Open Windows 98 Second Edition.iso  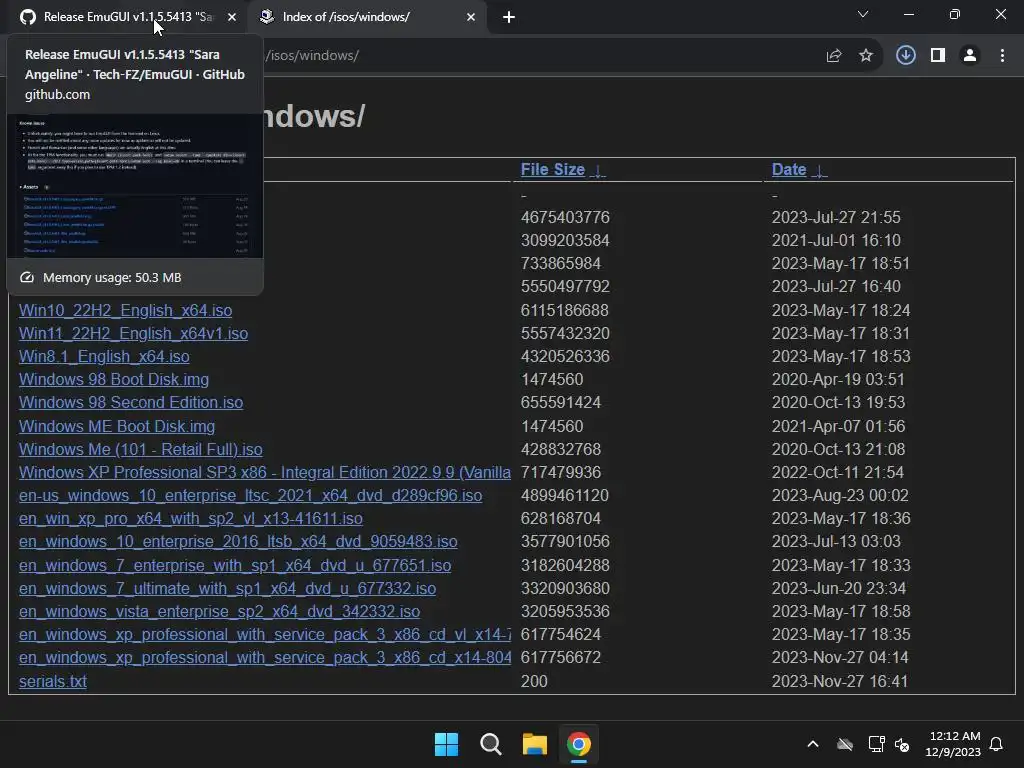(131, 402)
